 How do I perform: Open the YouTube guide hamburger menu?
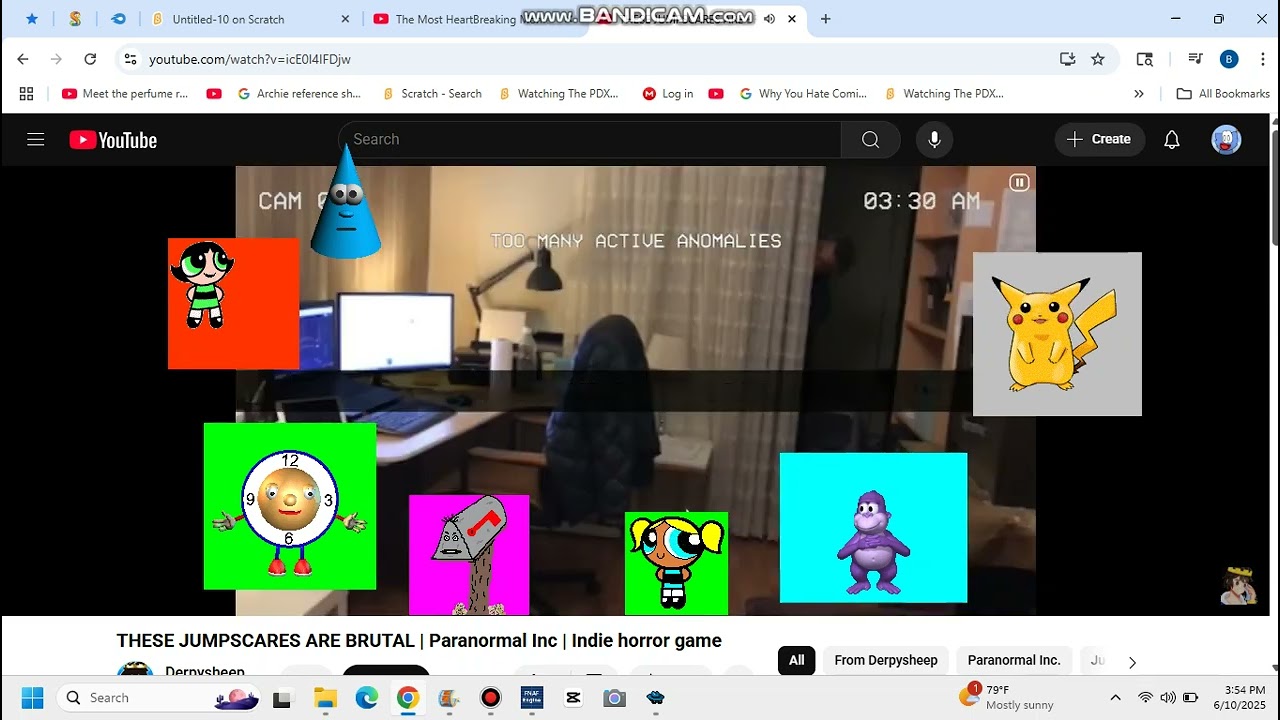pyautogui.click(x=36, y=140)
